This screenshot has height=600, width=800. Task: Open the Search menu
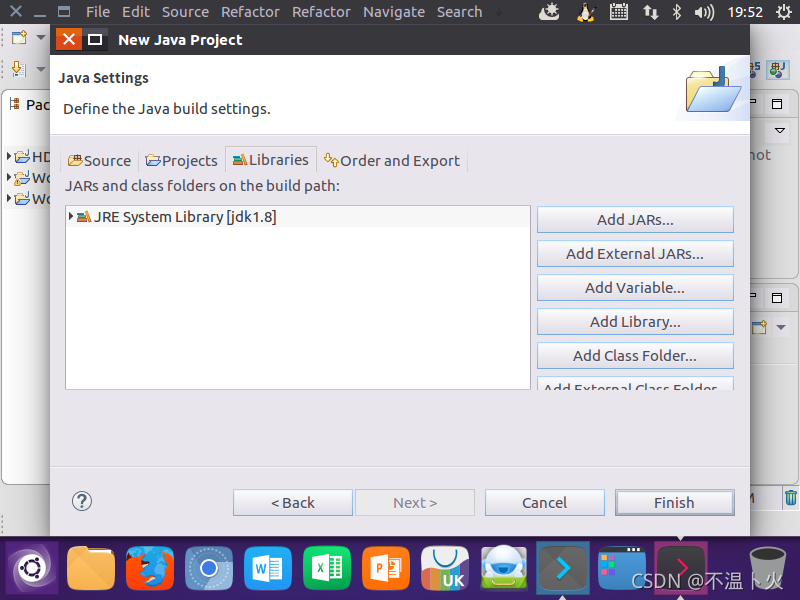[x=459, y=12]
